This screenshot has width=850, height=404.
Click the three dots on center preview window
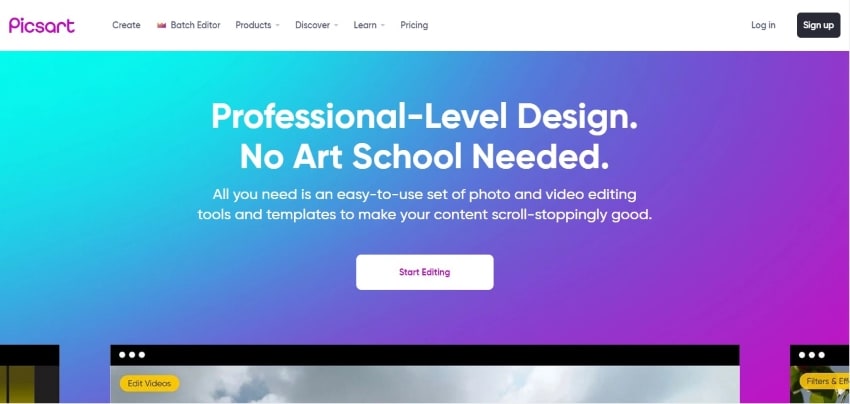tap(132, 355)
